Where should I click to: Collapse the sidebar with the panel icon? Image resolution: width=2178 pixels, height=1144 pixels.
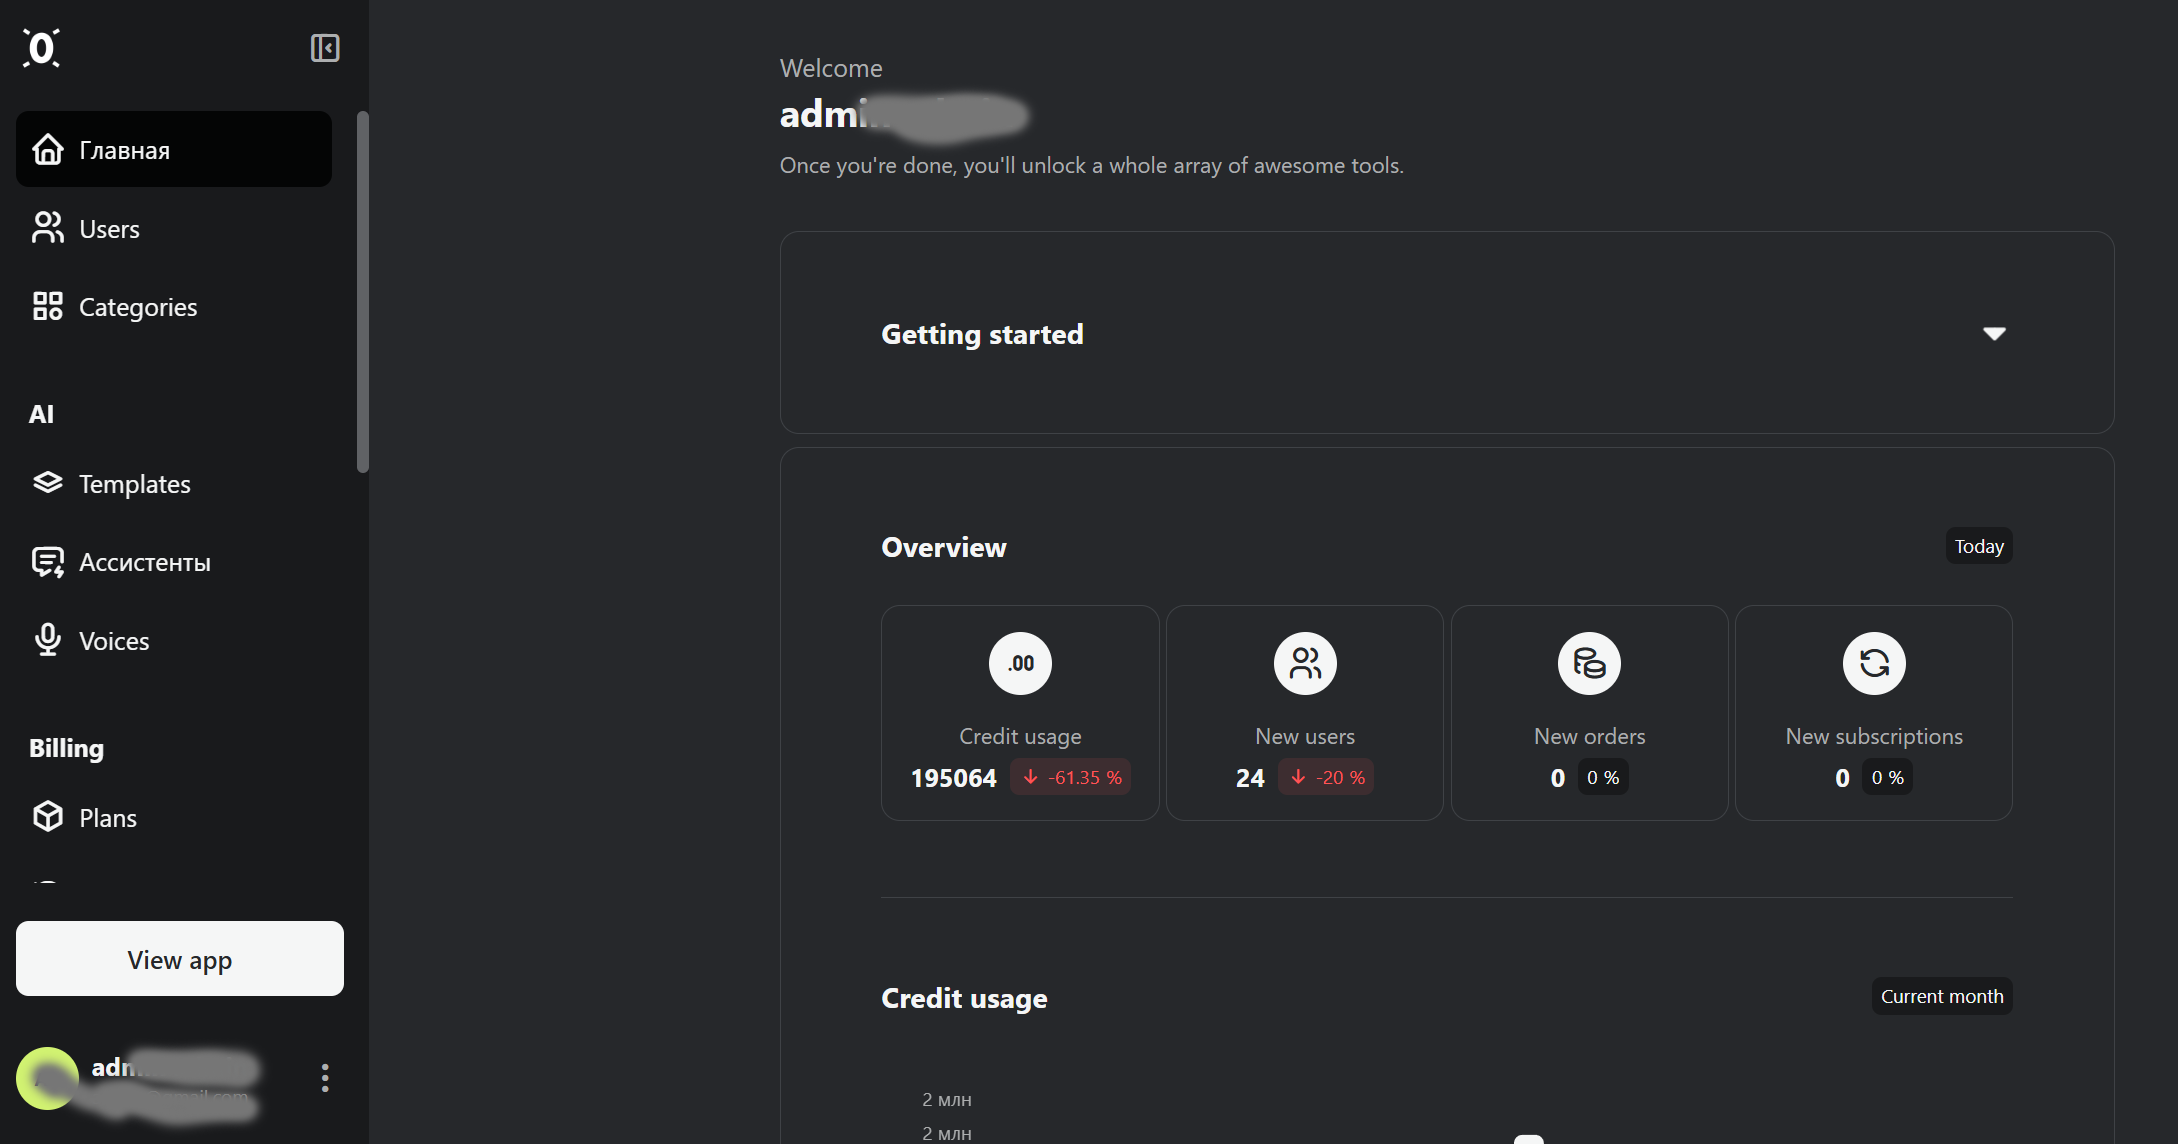(325, 48)
